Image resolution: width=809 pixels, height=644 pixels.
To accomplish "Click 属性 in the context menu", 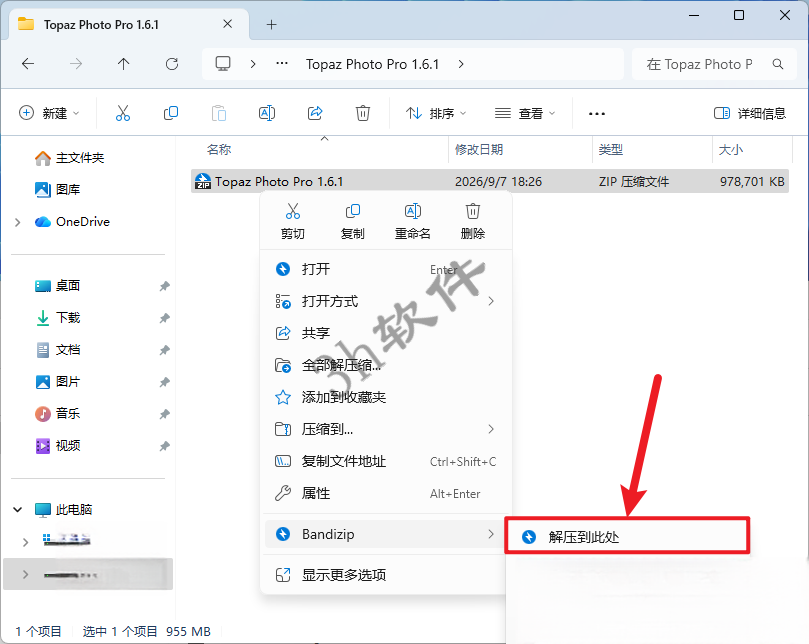I will click(386, 493).
